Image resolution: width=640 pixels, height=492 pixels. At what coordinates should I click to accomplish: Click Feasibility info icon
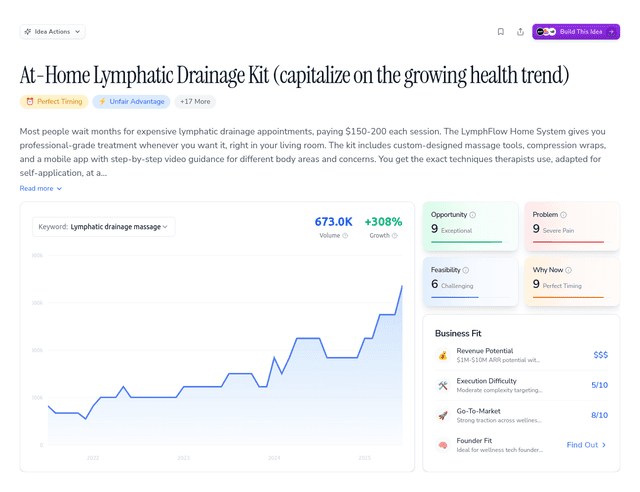click(x=466, y=270)
